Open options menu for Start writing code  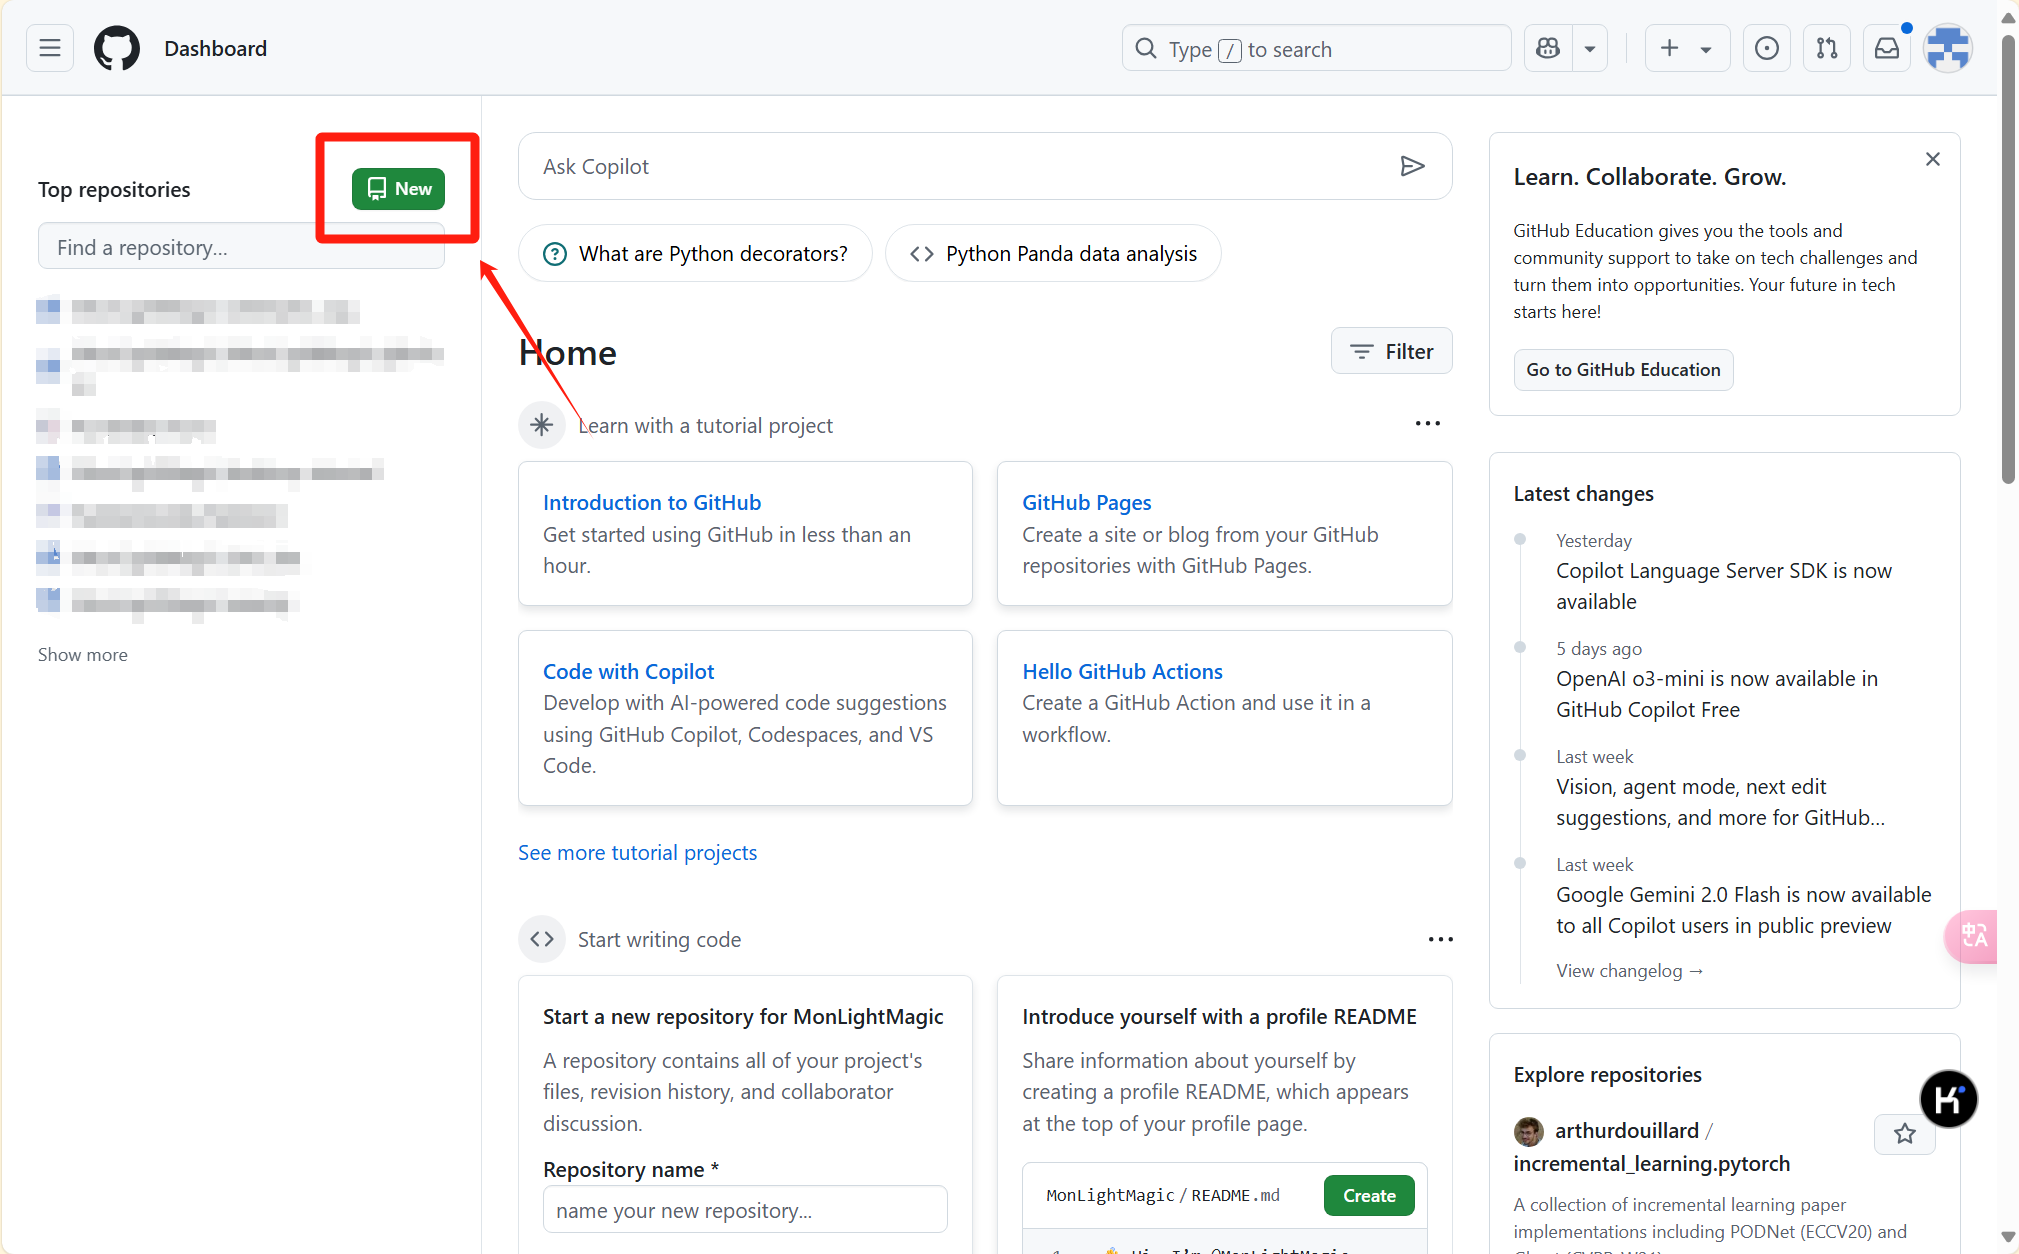tap(1440, 939)
